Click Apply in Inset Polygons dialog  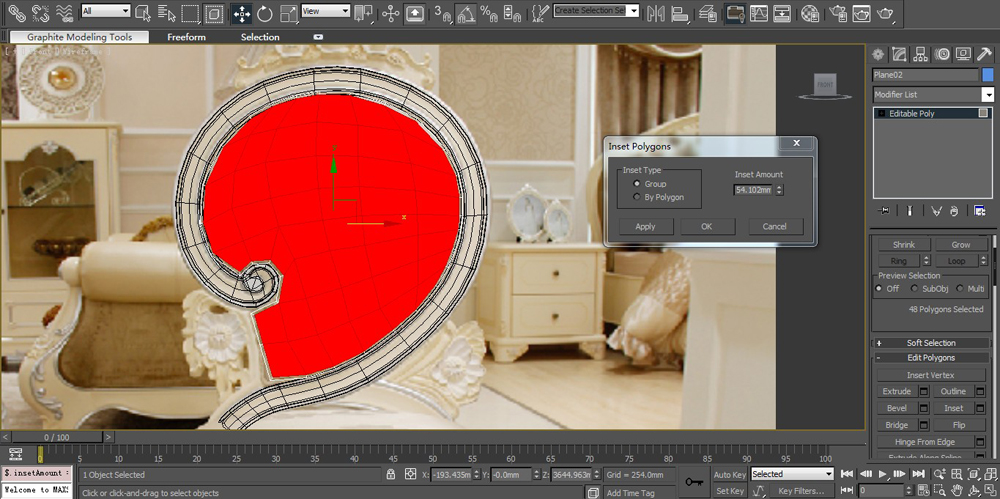pyautogui.click(x=645, y=227)
